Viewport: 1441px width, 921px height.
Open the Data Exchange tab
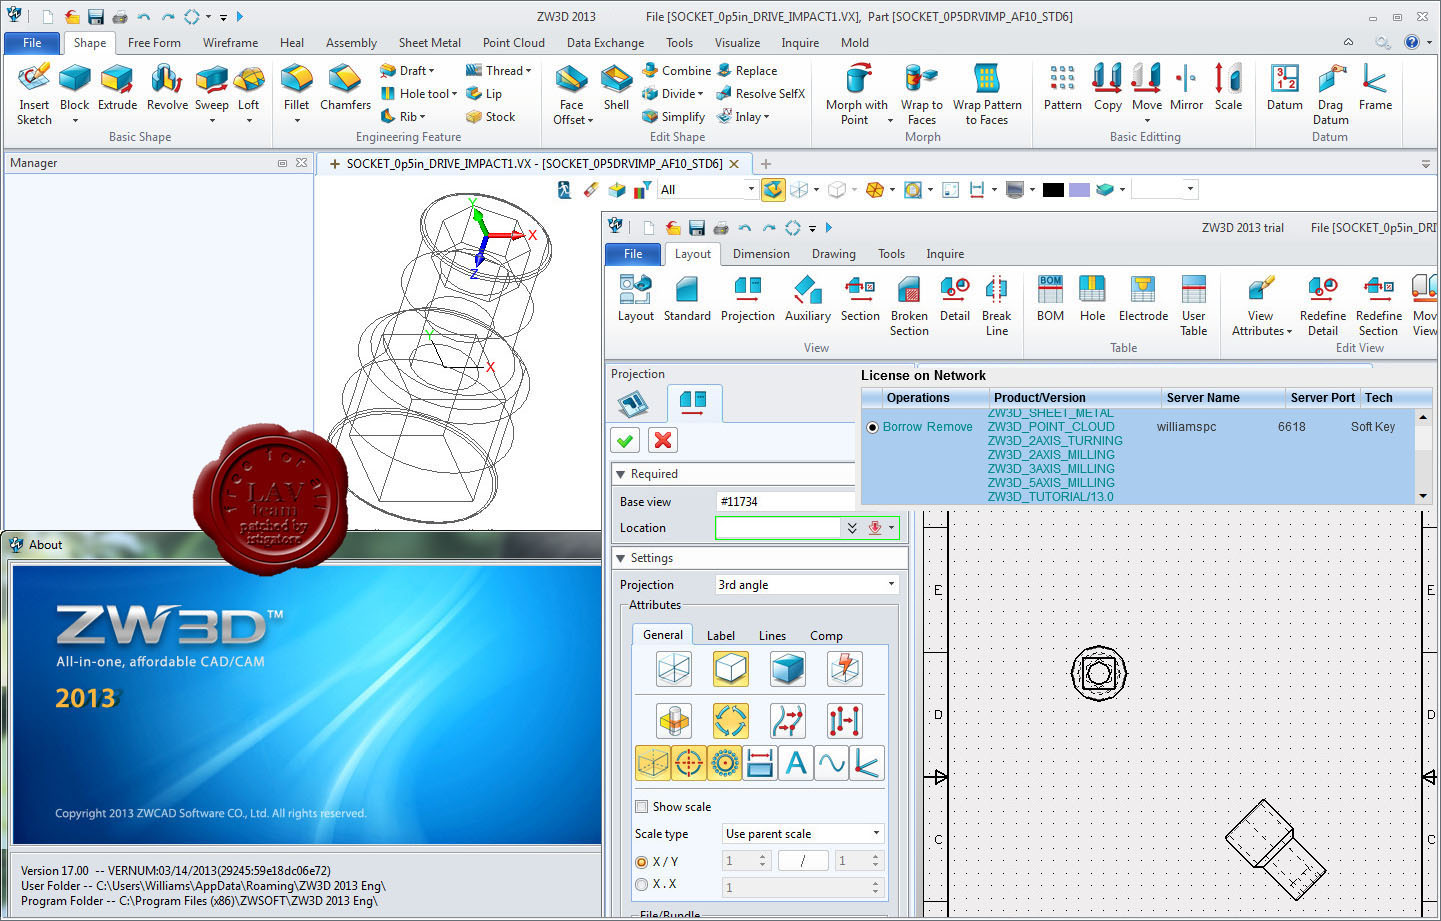pos(605,42)
